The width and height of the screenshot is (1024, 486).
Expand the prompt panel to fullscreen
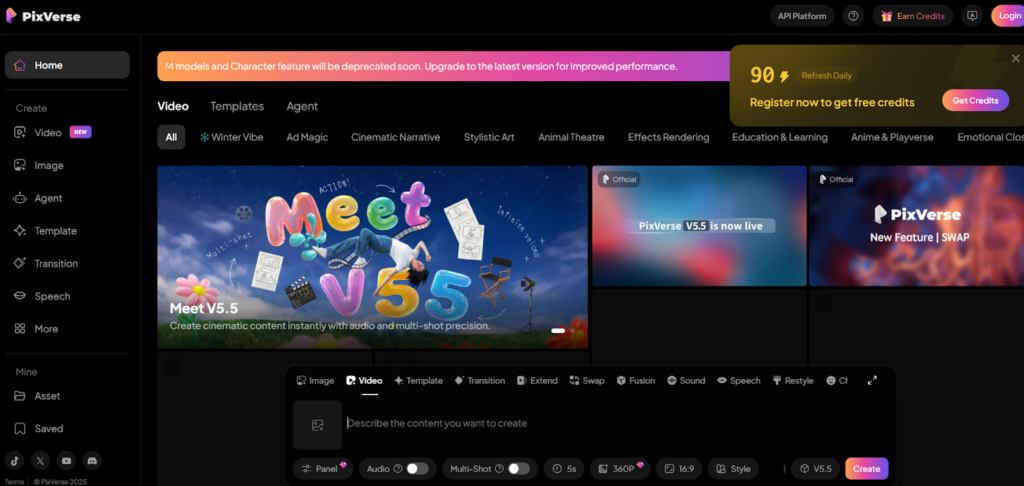point(872,381)
